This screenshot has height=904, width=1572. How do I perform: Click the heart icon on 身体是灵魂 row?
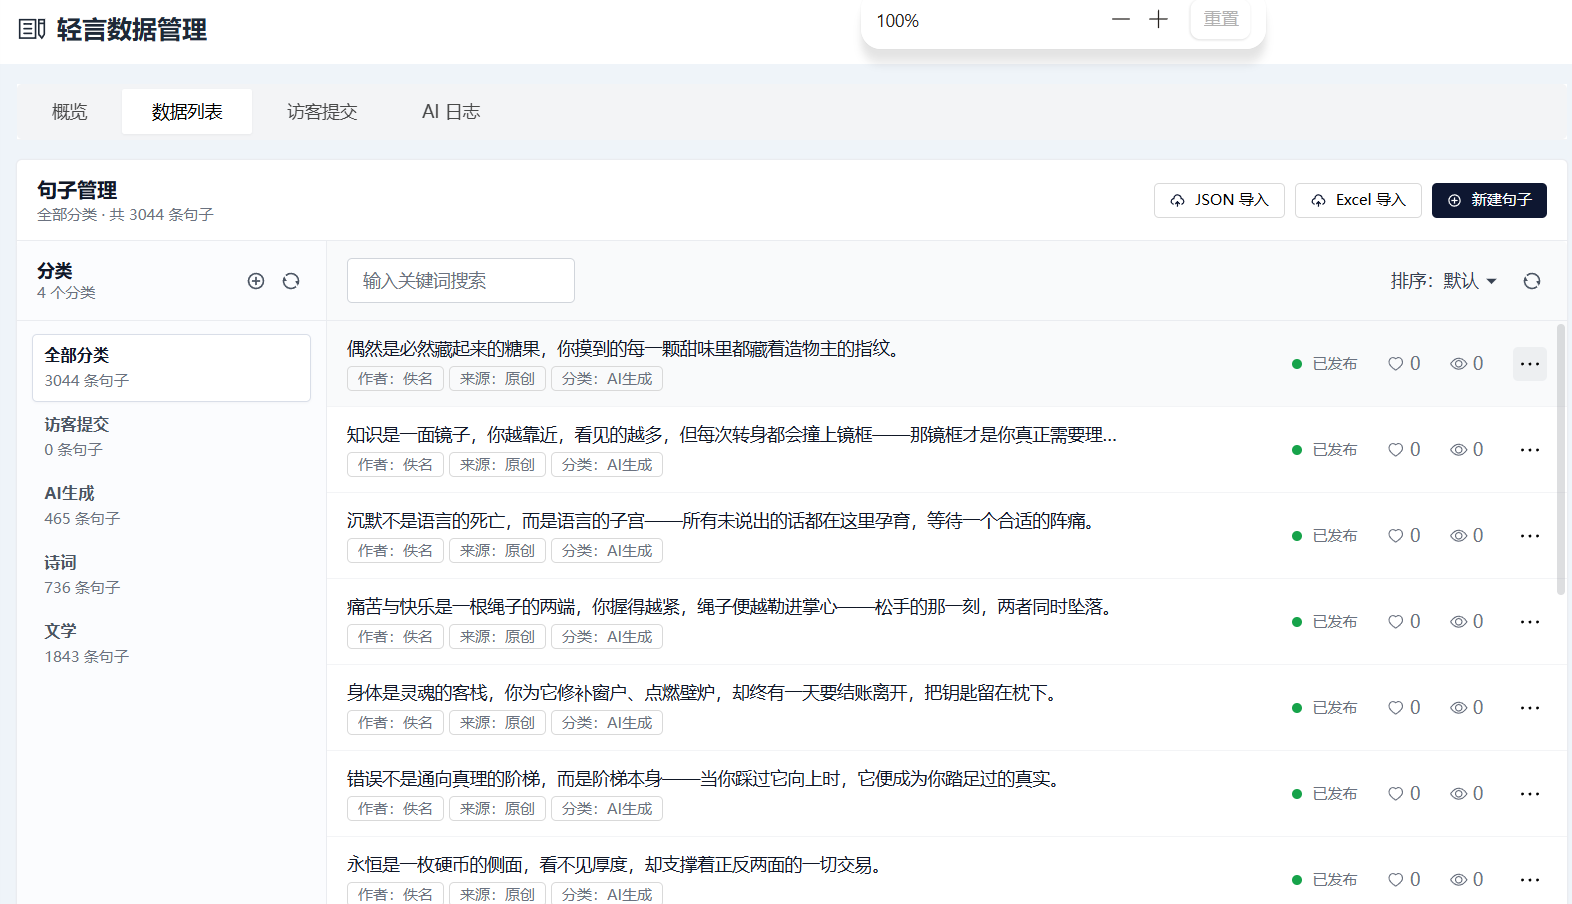coord(1396,708)
